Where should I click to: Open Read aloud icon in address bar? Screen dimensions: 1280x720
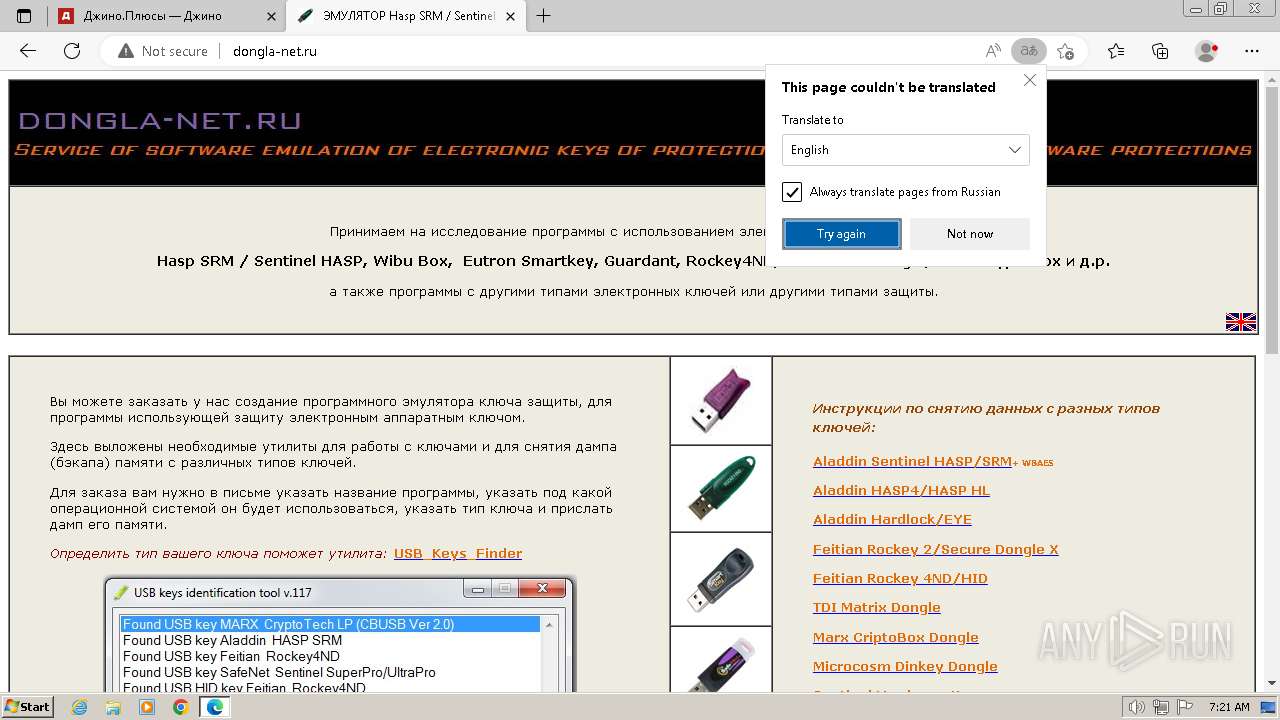993,51
